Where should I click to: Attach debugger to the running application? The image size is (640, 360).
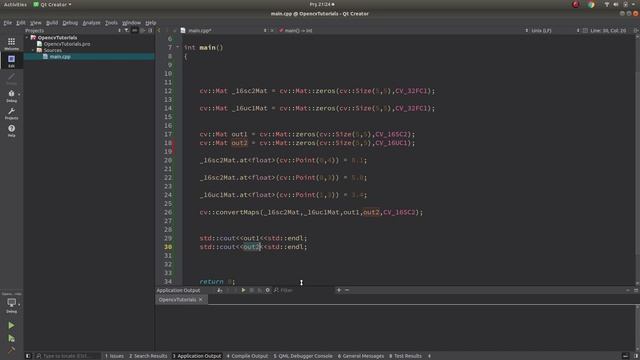[x=260, y=290]
